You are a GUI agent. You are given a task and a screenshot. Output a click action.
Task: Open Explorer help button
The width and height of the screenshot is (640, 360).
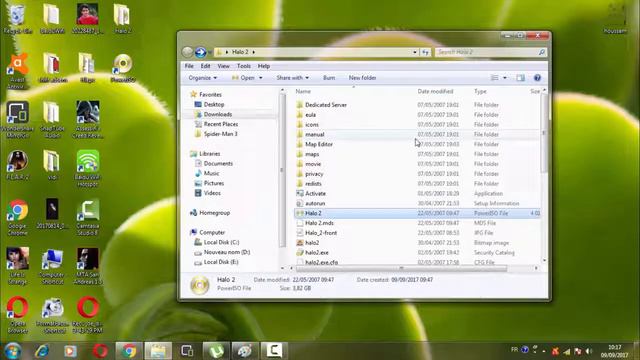(537, 78)
